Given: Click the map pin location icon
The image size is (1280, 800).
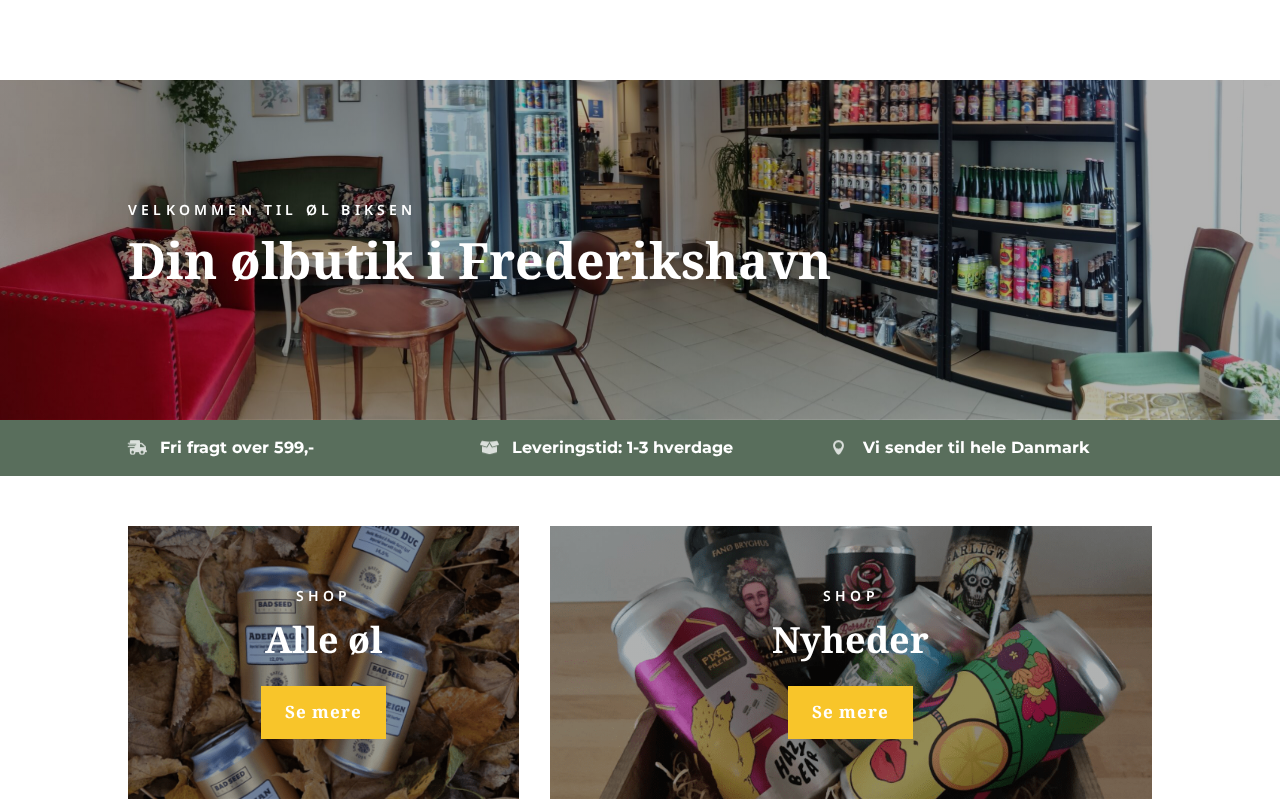Looking at the screenshot, I should [838, 448].
